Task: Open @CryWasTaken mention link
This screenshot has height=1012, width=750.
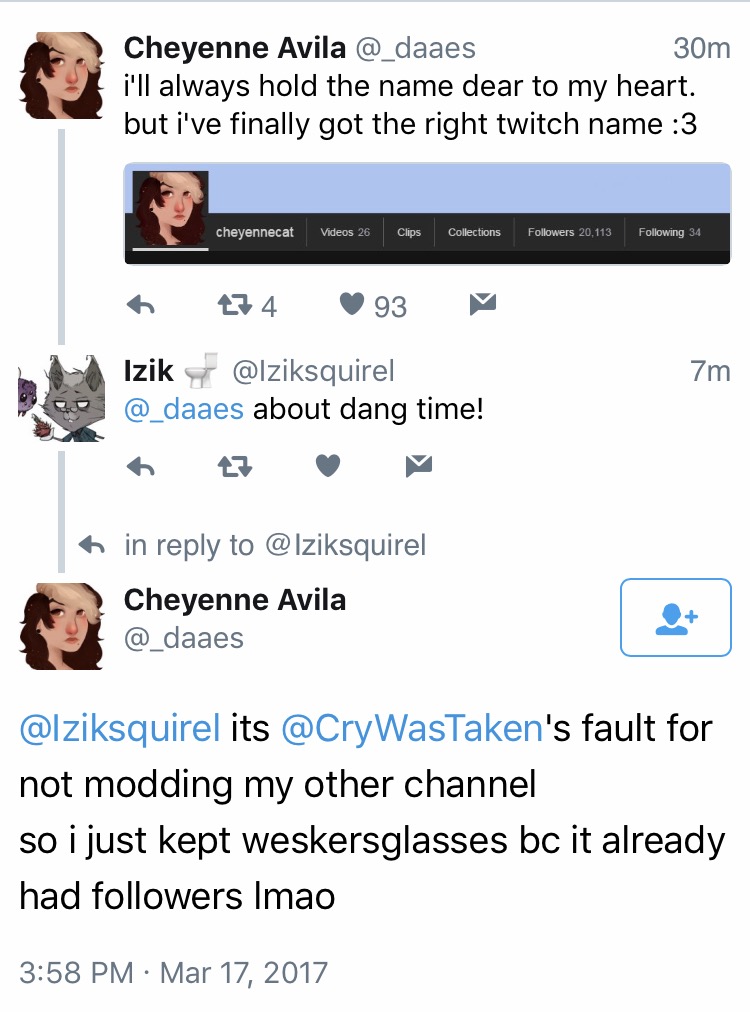Action: (412, 729)
